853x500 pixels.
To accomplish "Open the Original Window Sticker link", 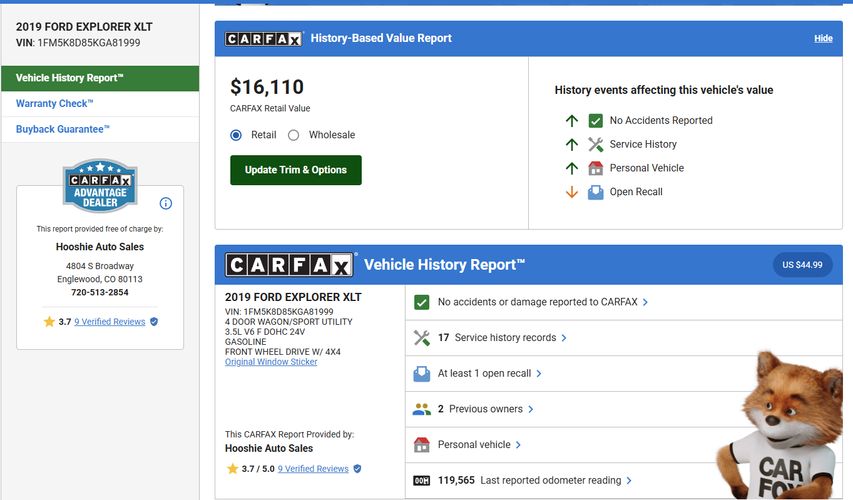I will 271,362.
